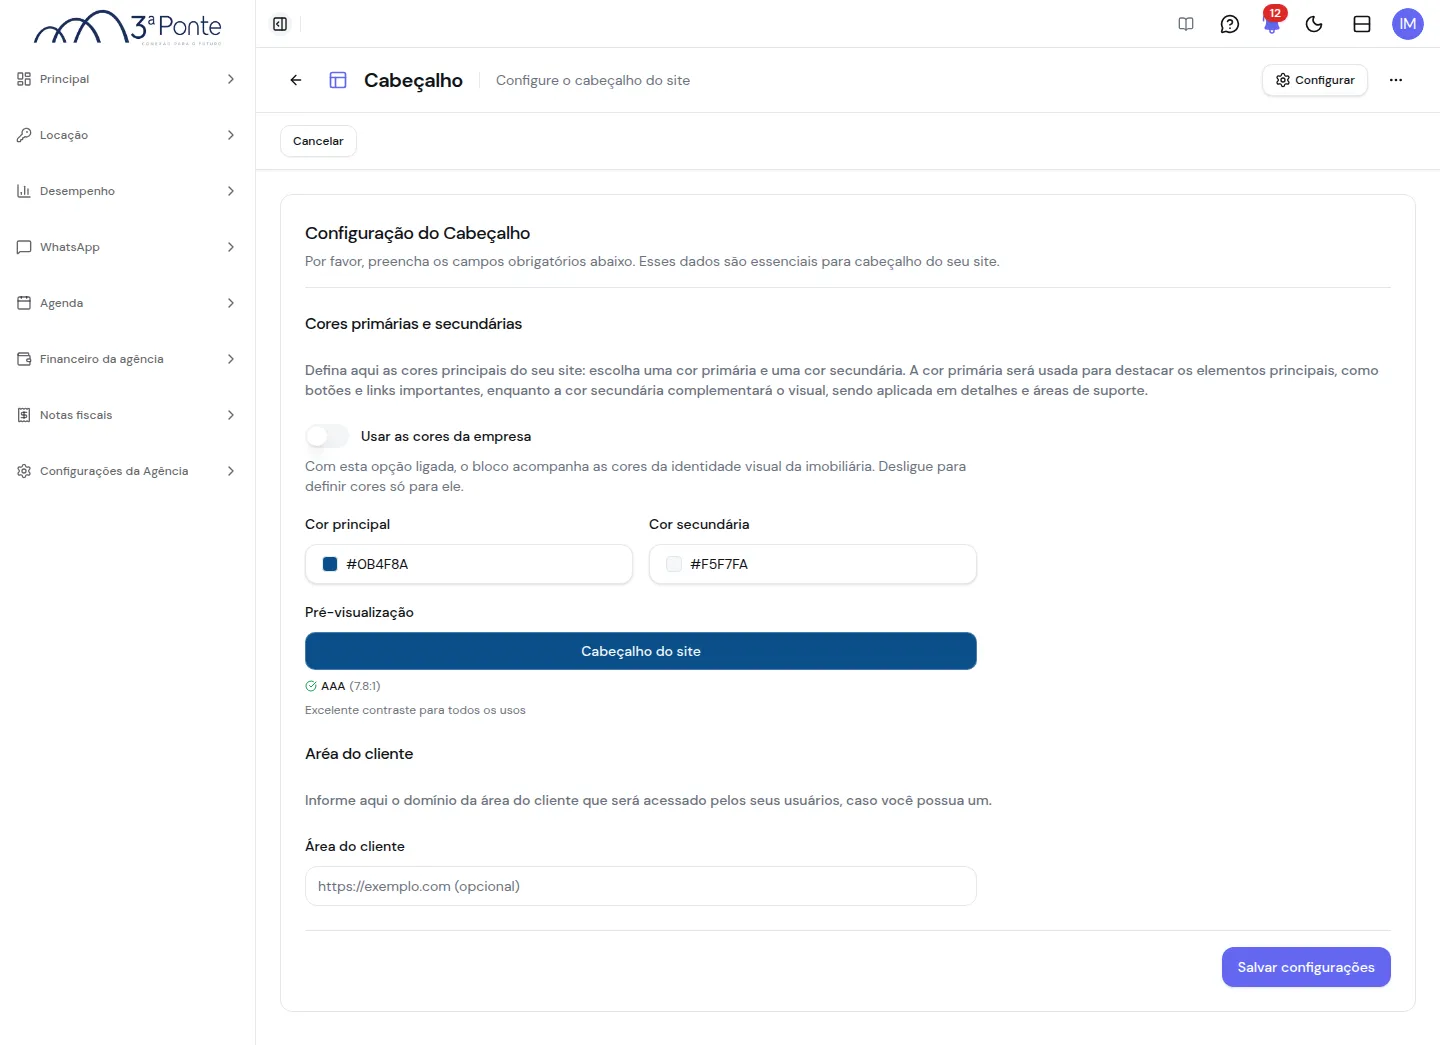The width and height of the screenshot is (1440, 1045).
Task: Click the Locação key icon
Action: (x=24, y=135)
